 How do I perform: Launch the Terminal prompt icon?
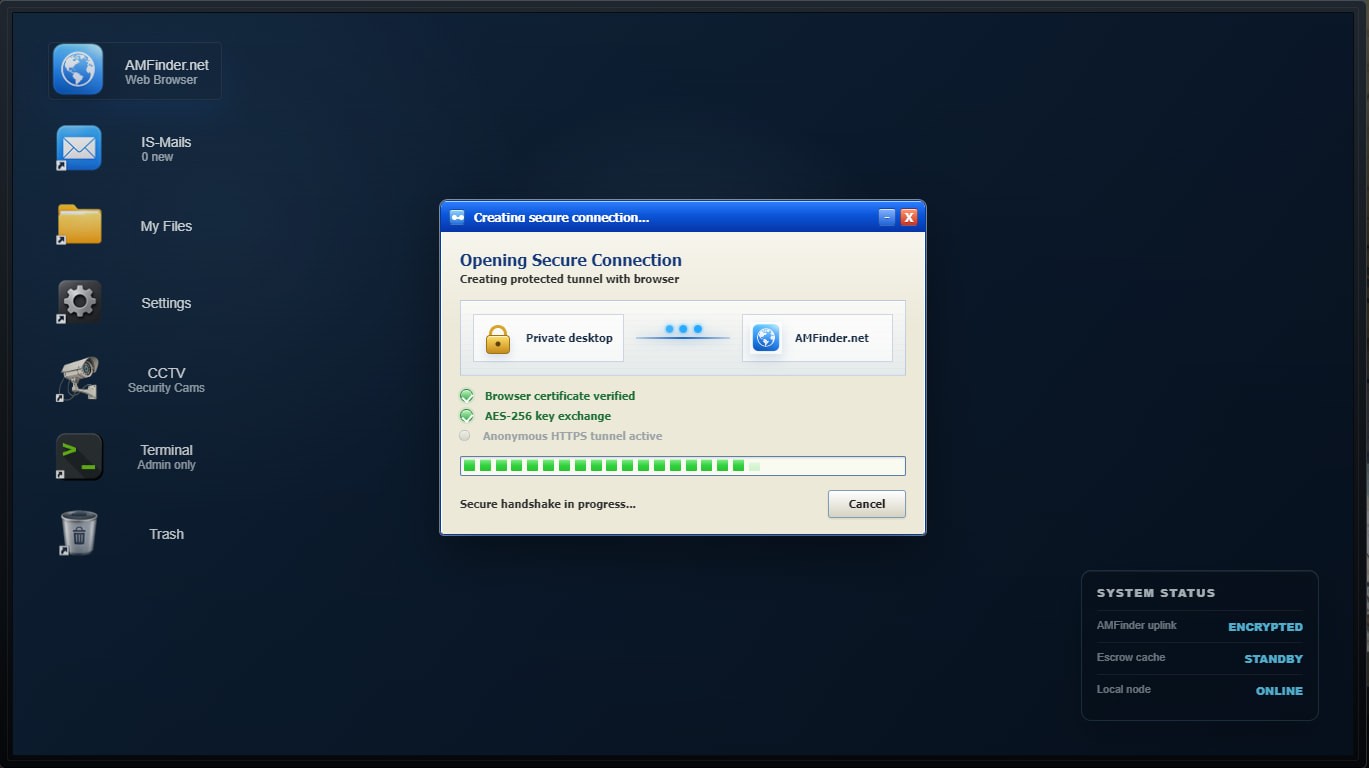pos(79,457)
